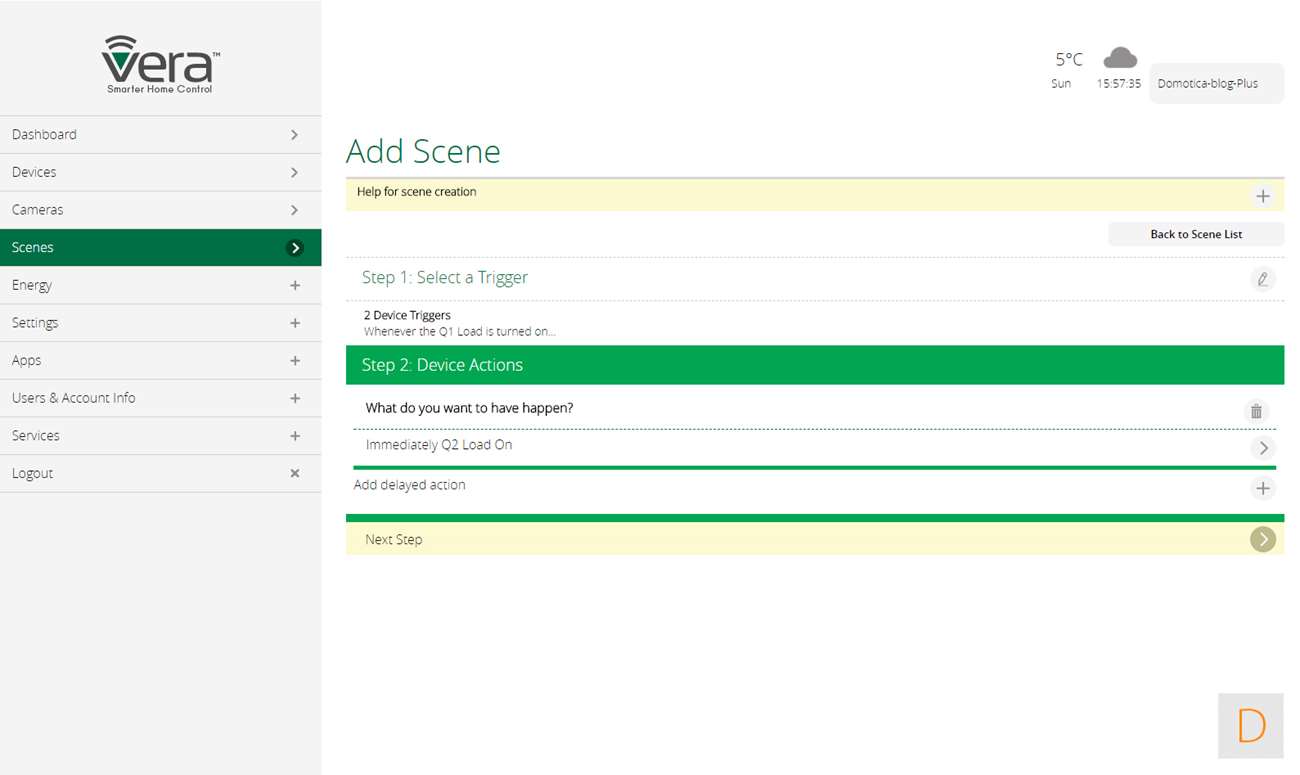Open the Dashboard menu item
Viewport: 1300px width, 775px height.
pos(160,135)
